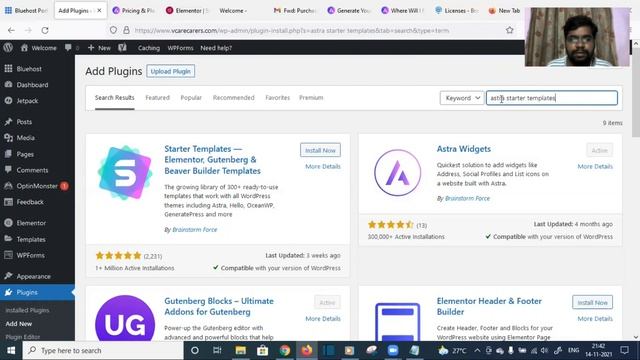Open the Welcome site home link
Screen dimensions: 640x360
pos(39,48)
